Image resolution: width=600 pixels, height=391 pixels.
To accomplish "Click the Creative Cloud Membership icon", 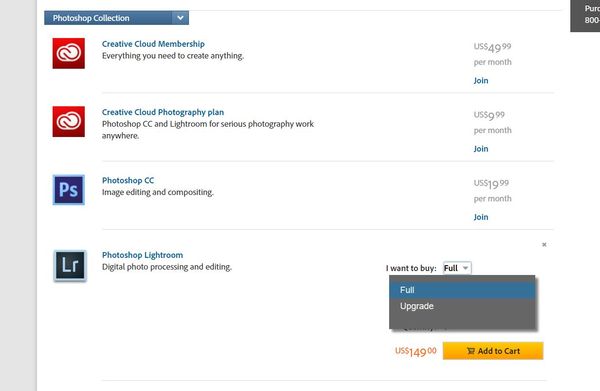I will [x=68, y=53].
